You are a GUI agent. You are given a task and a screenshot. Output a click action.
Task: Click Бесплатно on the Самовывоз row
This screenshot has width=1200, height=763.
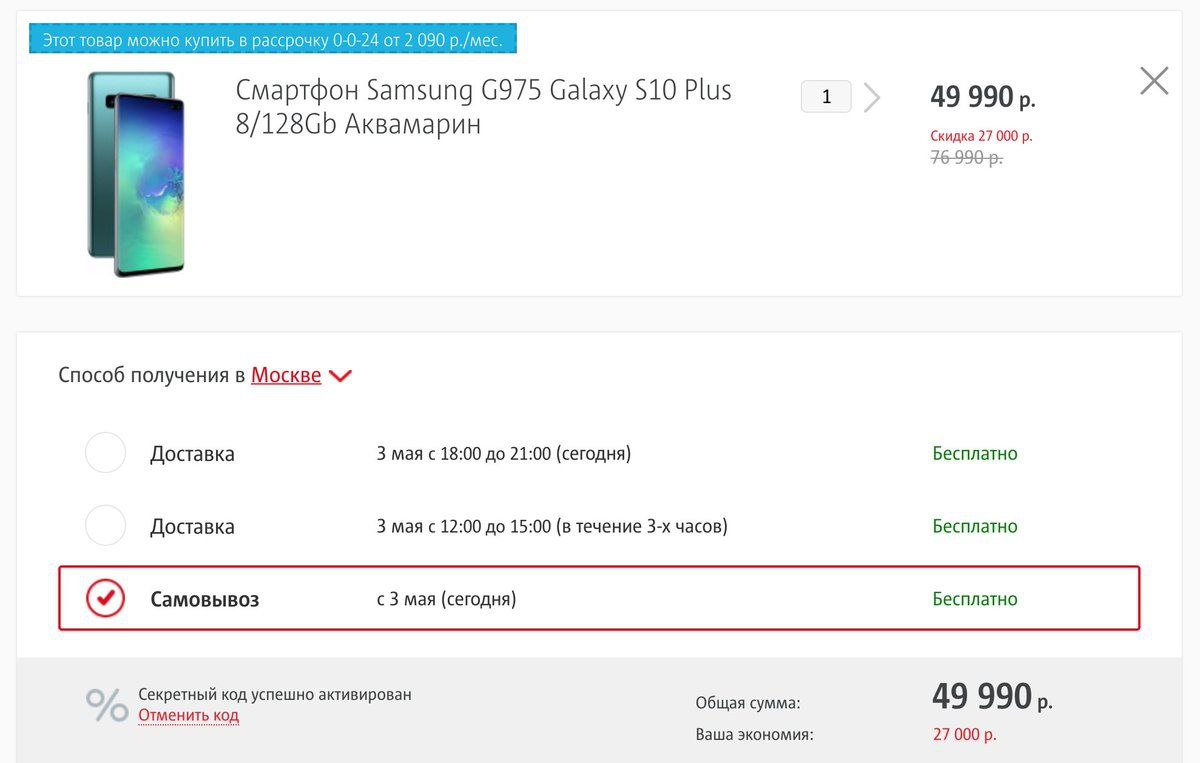(974, 599)
